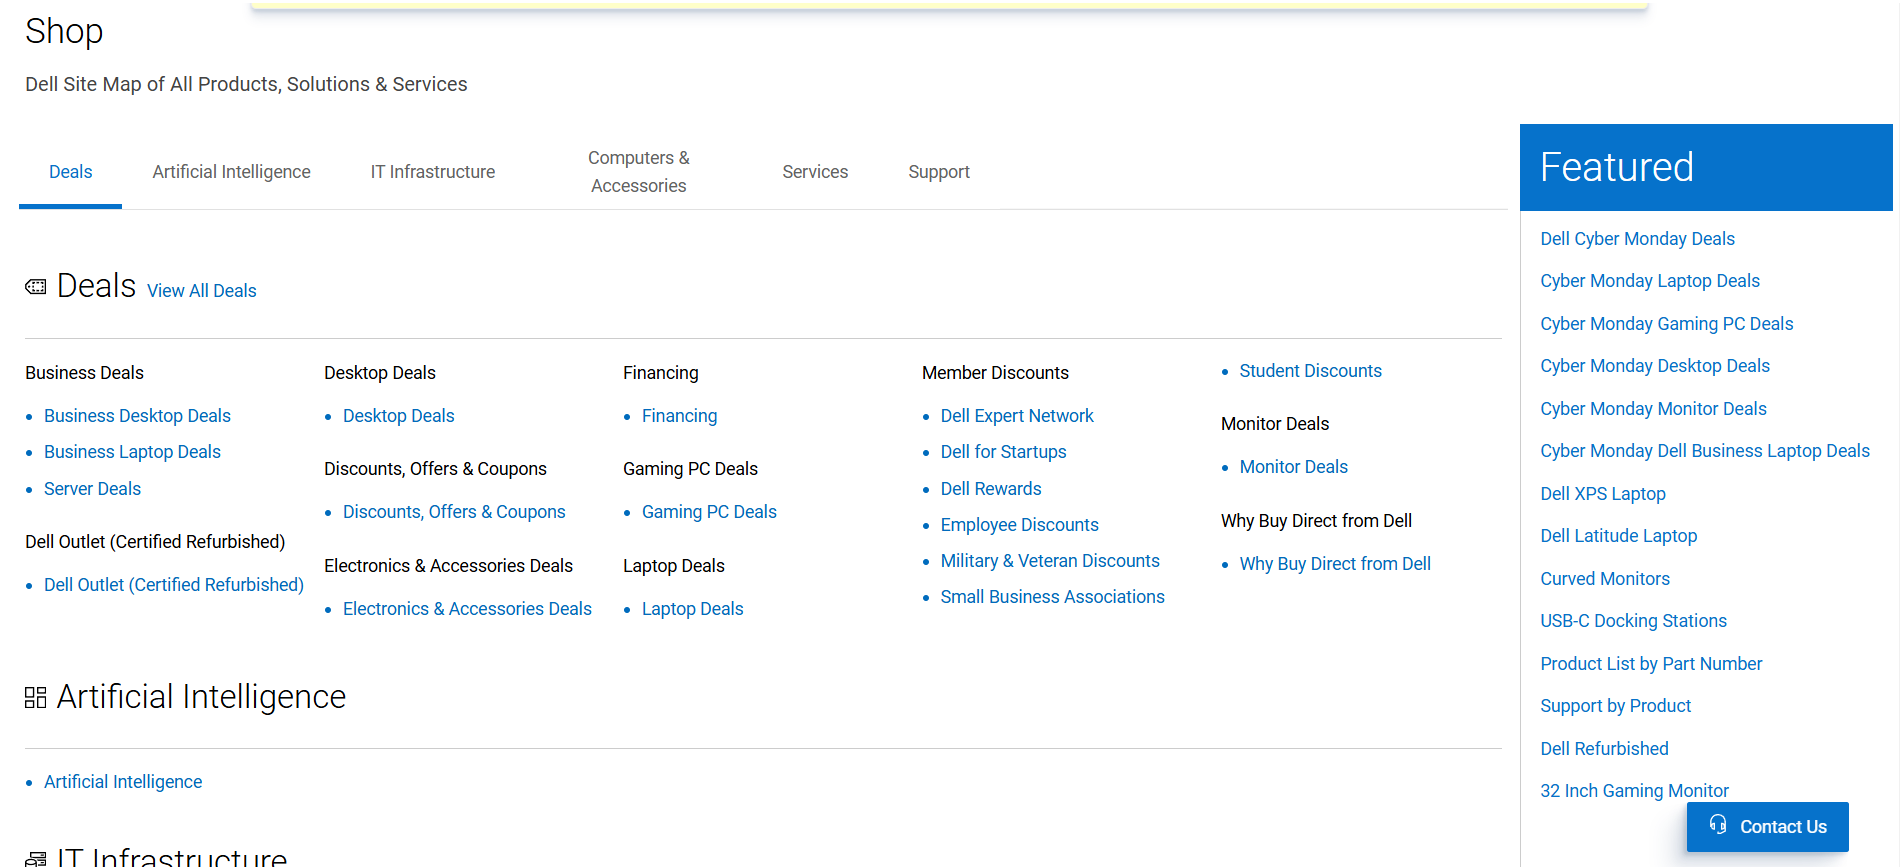Open Dell Refurbished link
The height and width of the screenshot is (867, 1900).
click(x=1604, y=749)
